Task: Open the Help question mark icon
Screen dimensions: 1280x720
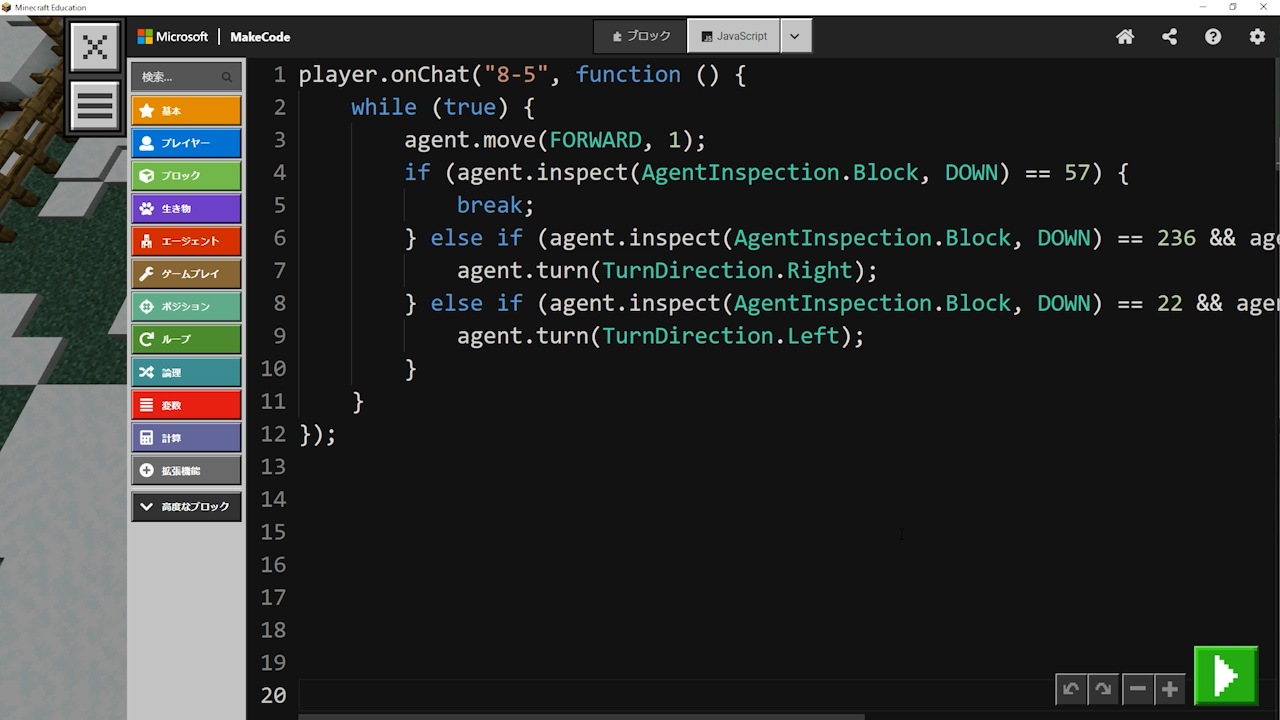Action: [1213, 37]
